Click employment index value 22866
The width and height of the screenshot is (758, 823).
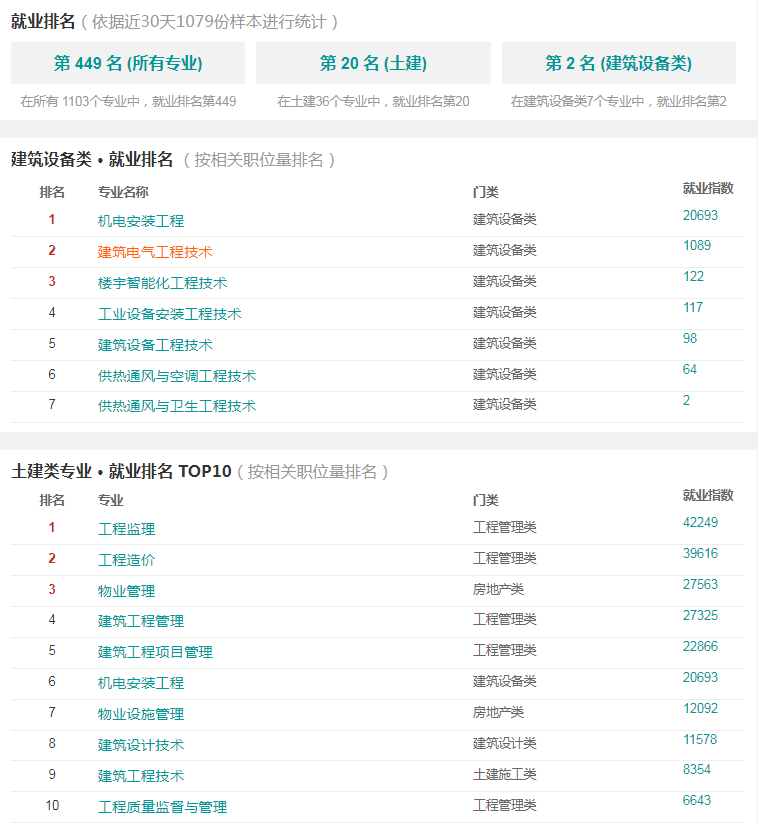(700, 646)
